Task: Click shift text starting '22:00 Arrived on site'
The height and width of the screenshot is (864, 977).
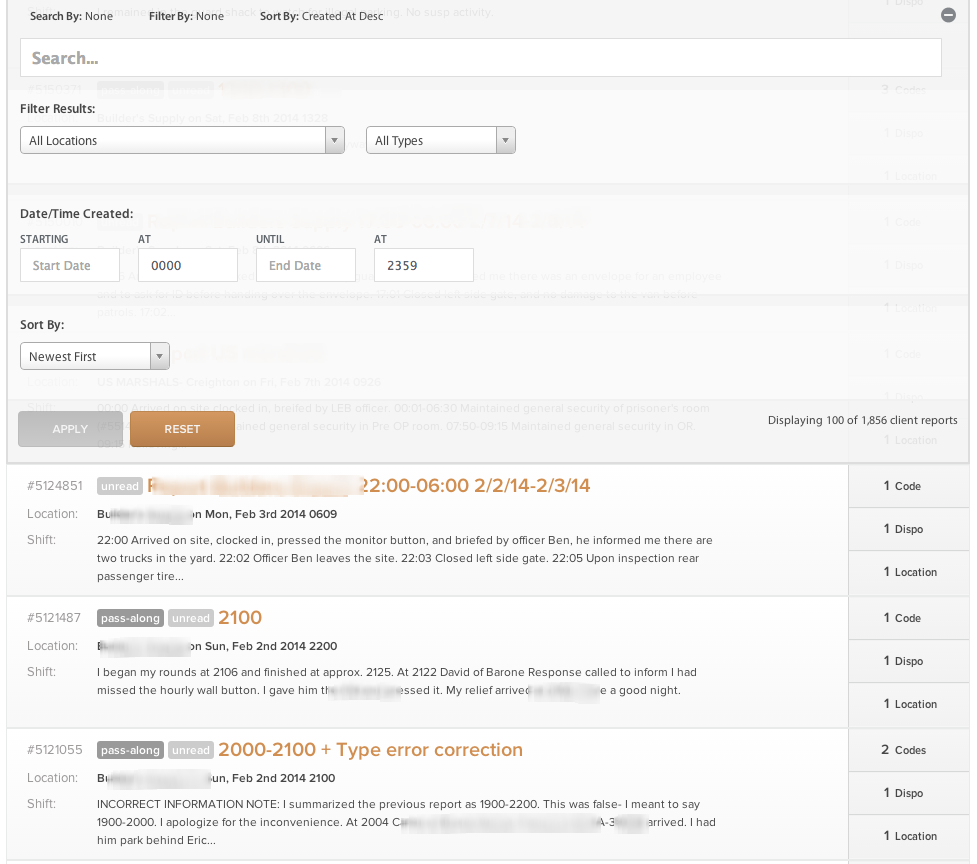Action: pos(405,558)
